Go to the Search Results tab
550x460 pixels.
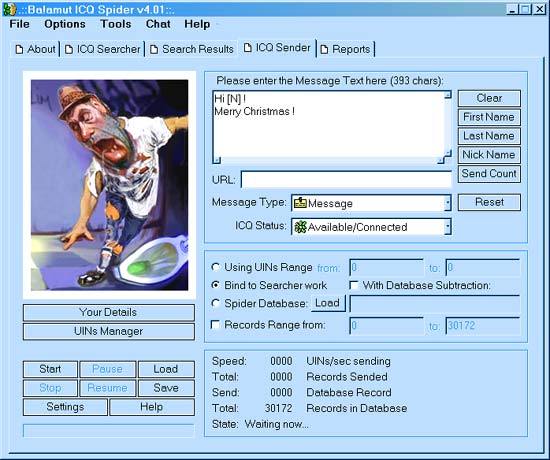(x=192, y=49)
